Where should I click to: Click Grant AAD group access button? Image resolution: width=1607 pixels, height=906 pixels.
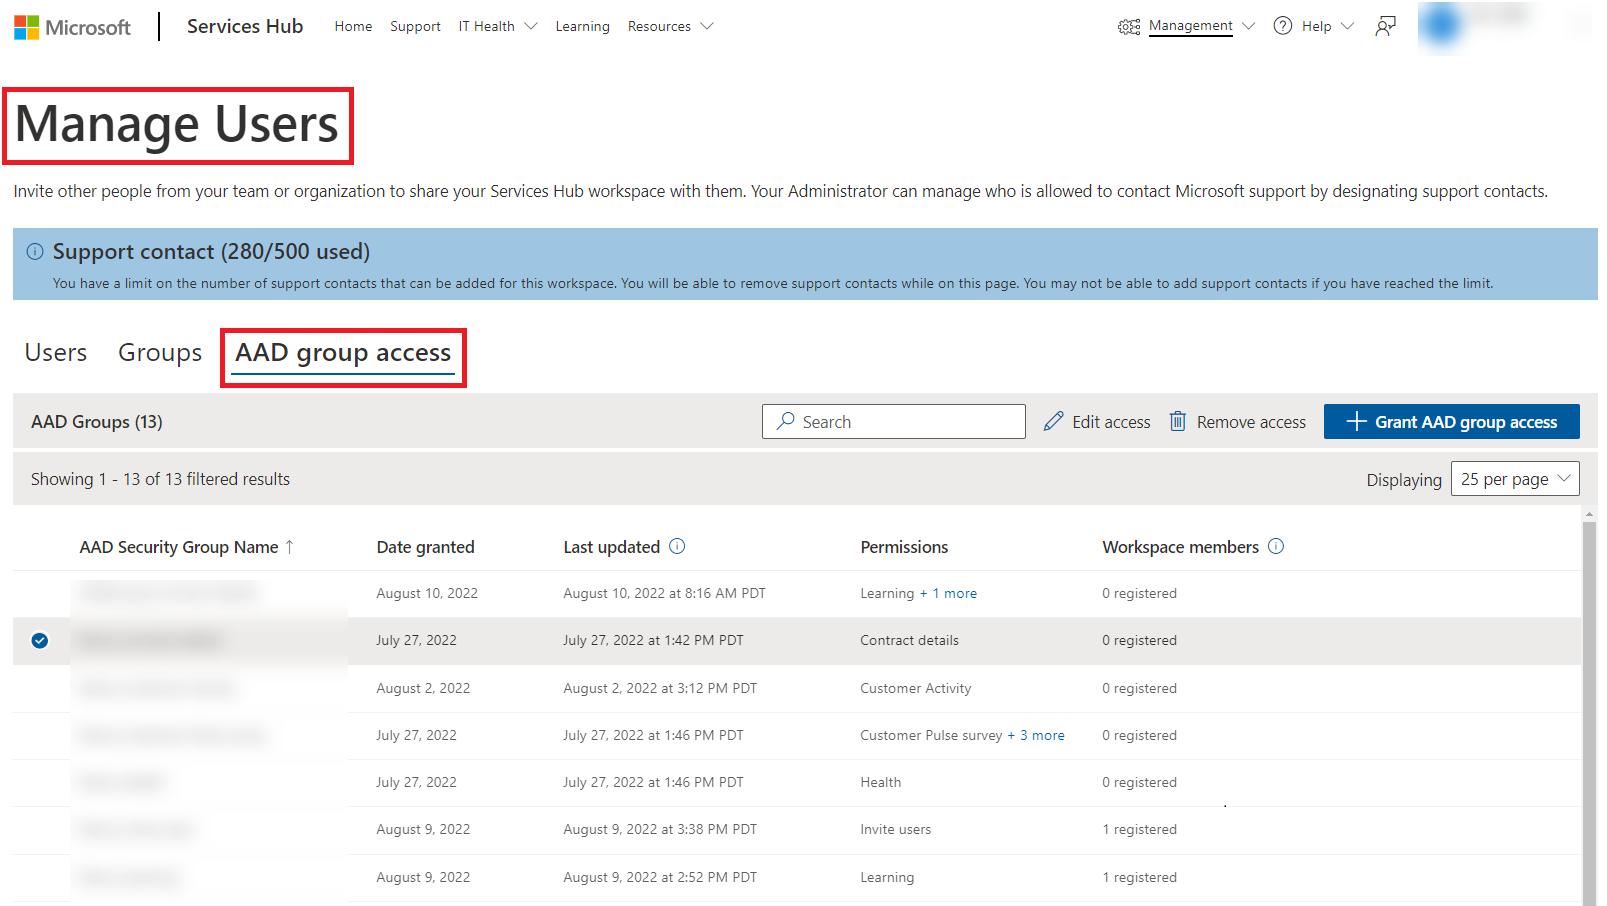pos(1451,421)
